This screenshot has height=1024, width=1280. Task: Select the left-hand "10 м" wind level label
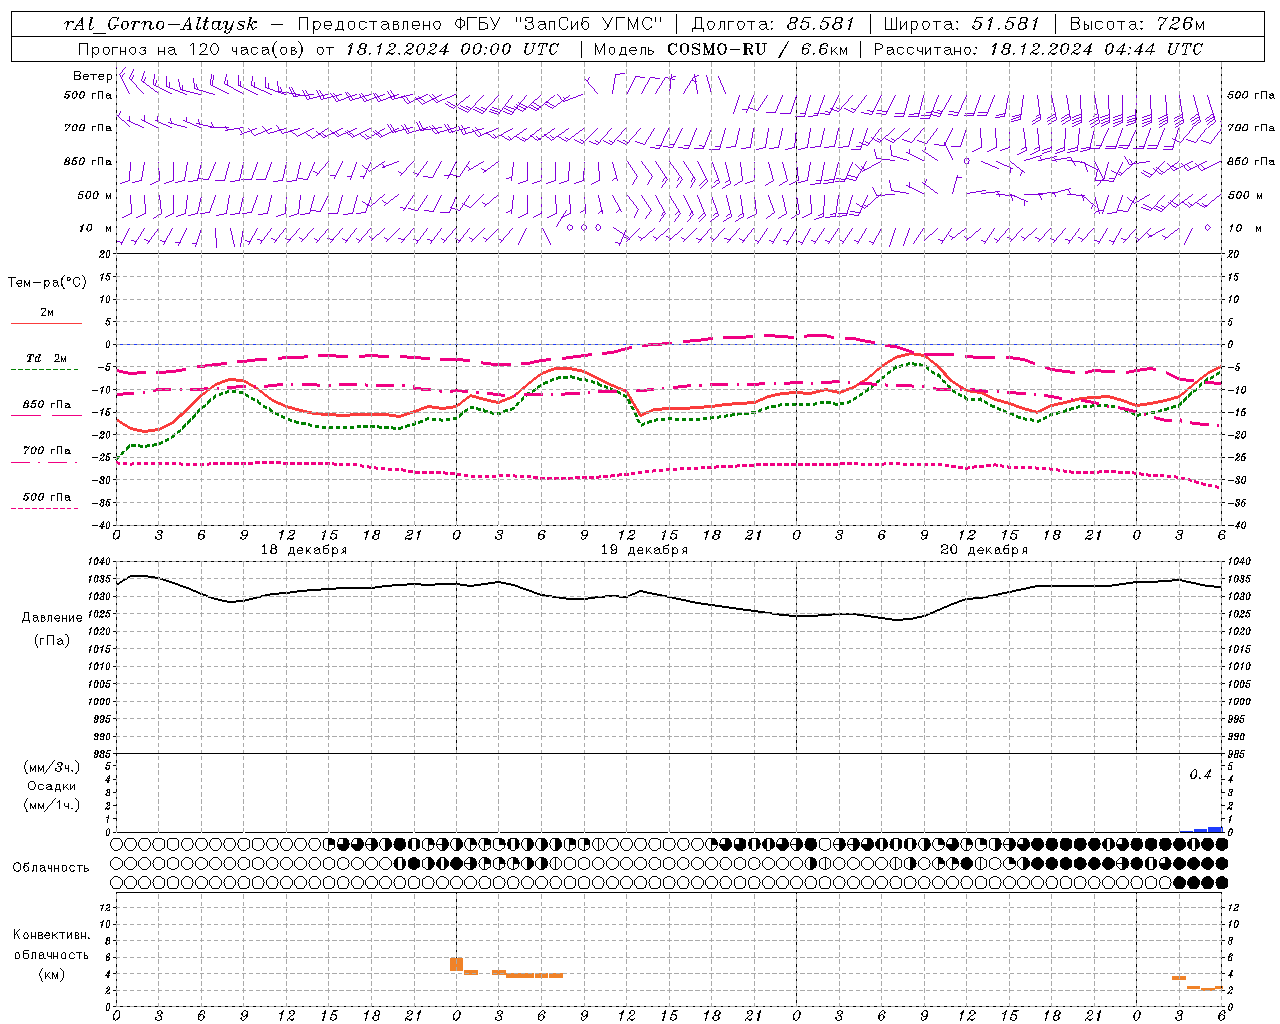point(96,228)
